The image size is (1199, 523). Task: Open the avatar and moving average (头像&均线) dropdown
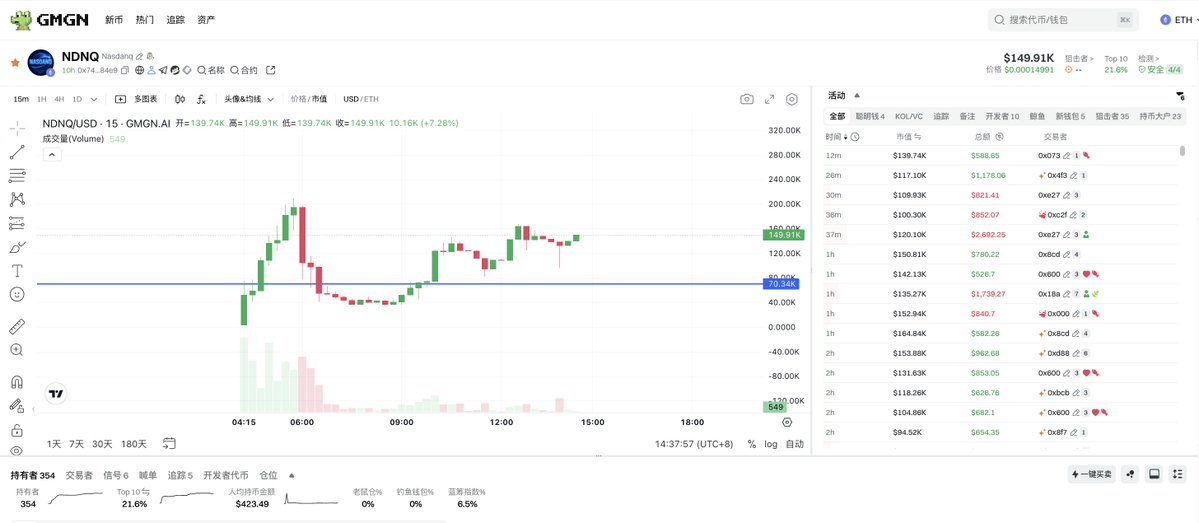[x=249, y=99]
